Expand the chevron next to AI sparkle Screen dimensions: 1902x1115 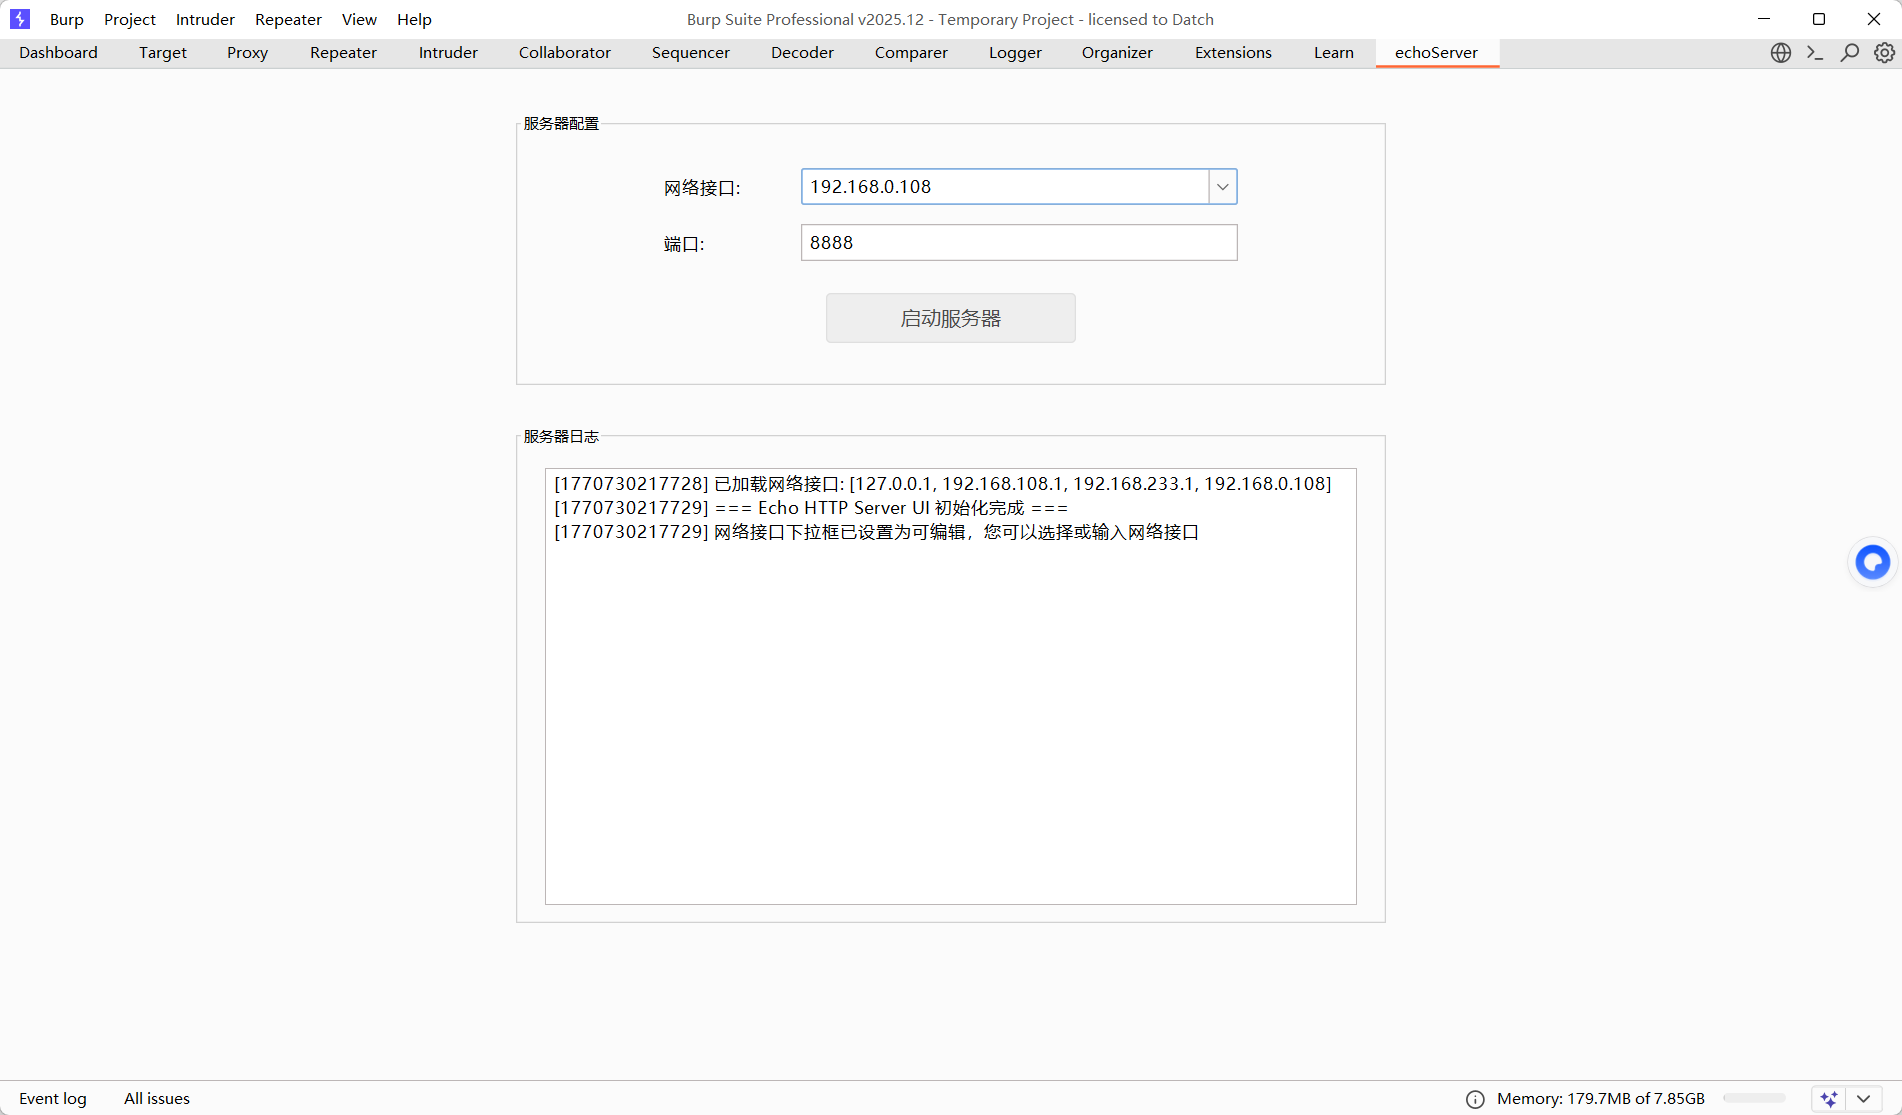[1863, 1099]
